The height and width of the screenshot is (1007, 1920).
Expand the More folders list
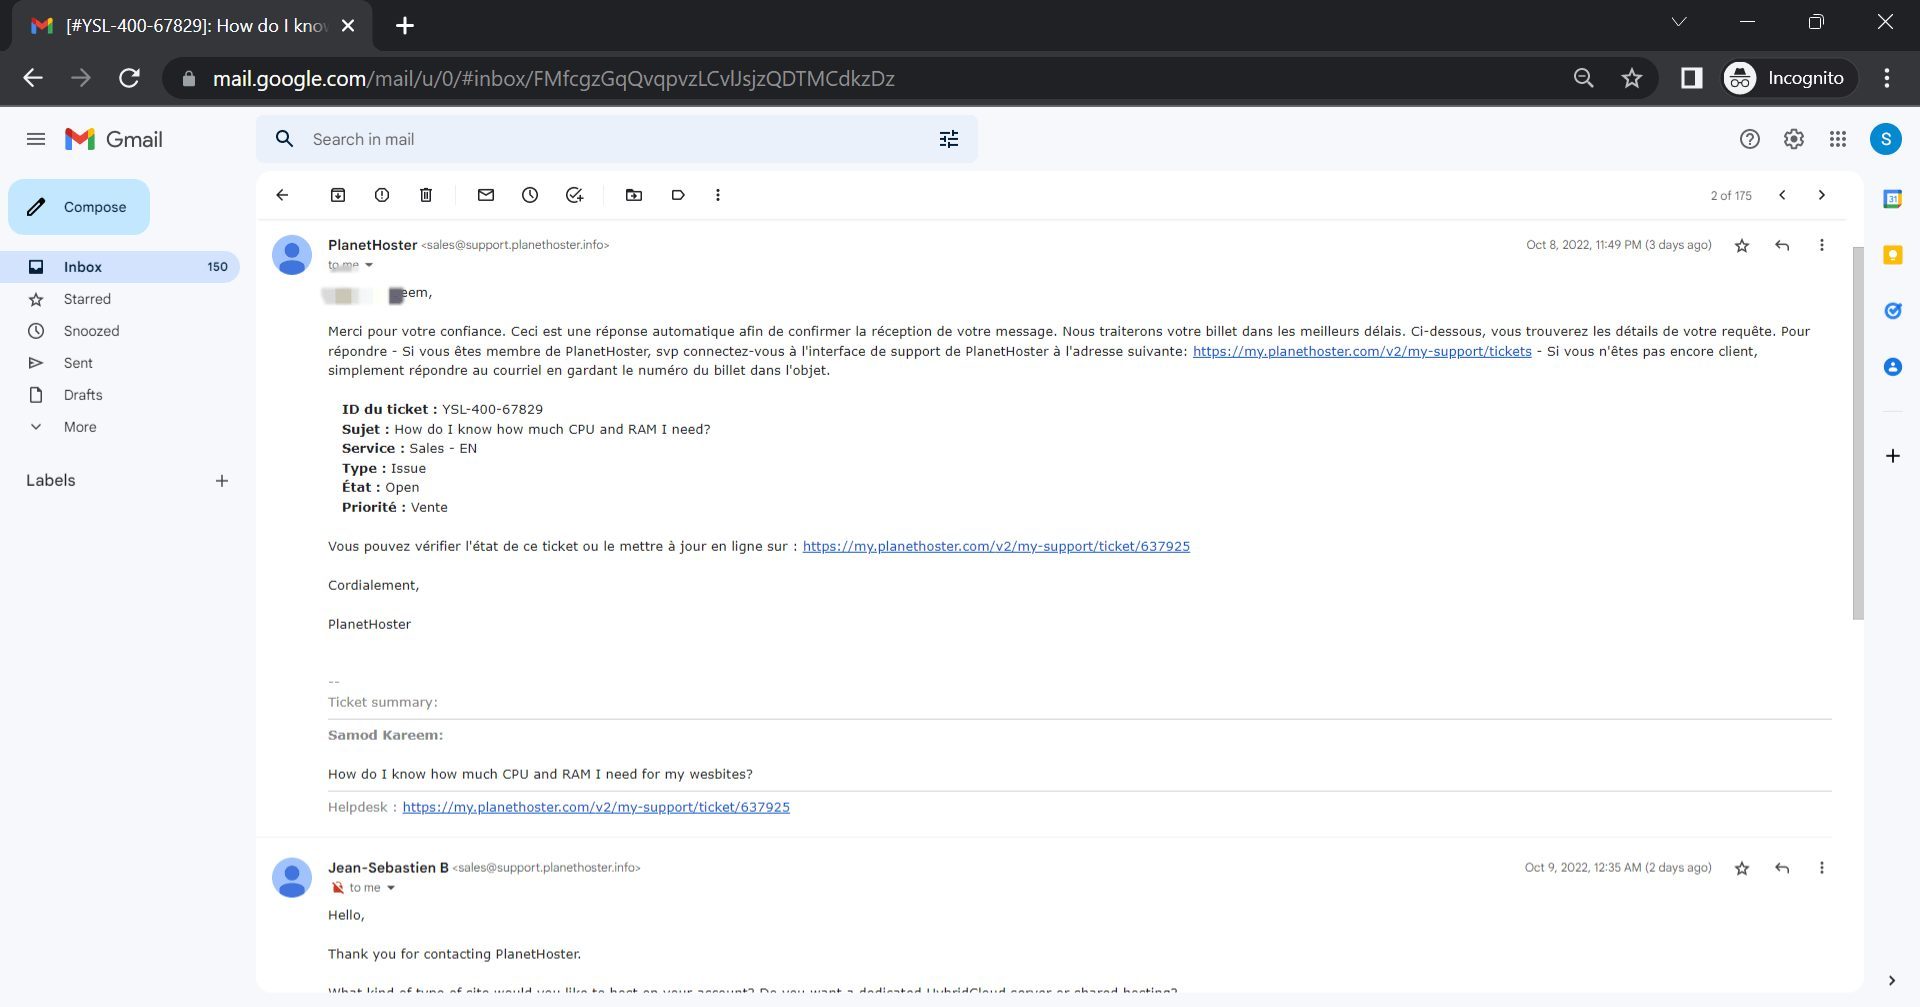point(80,427)
